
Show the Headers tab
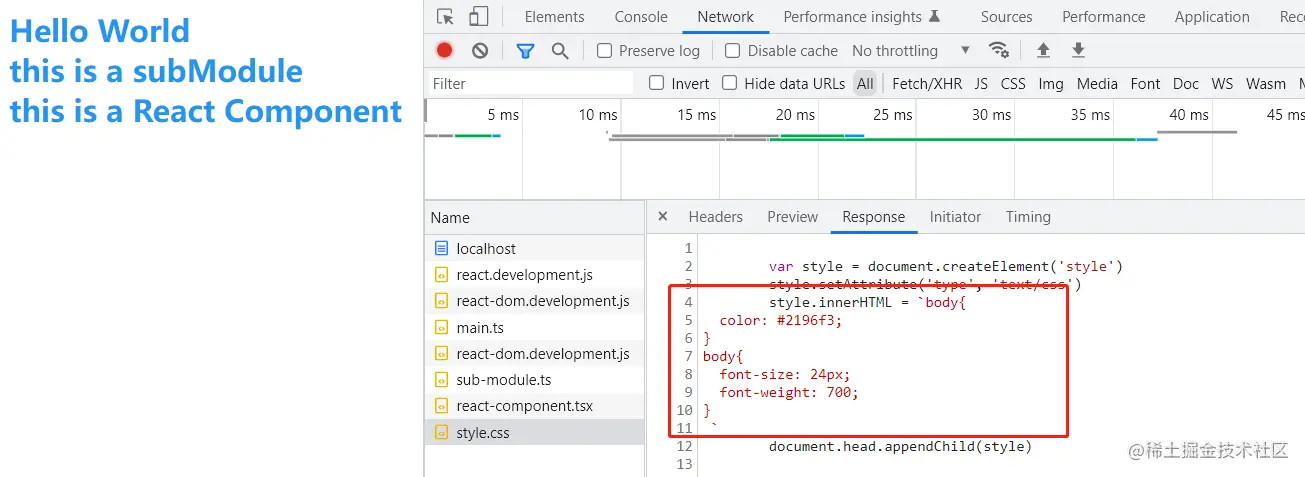[715, 217]
